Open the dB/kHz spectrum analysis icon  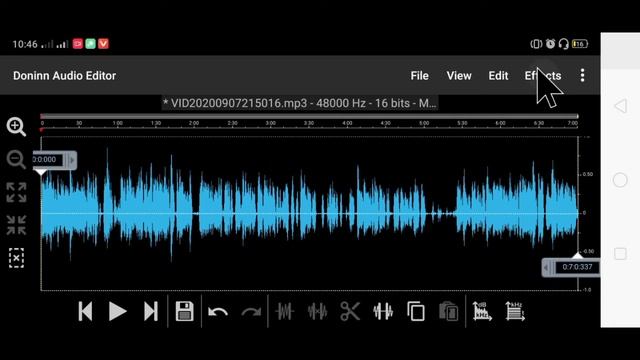click(482, 311)
